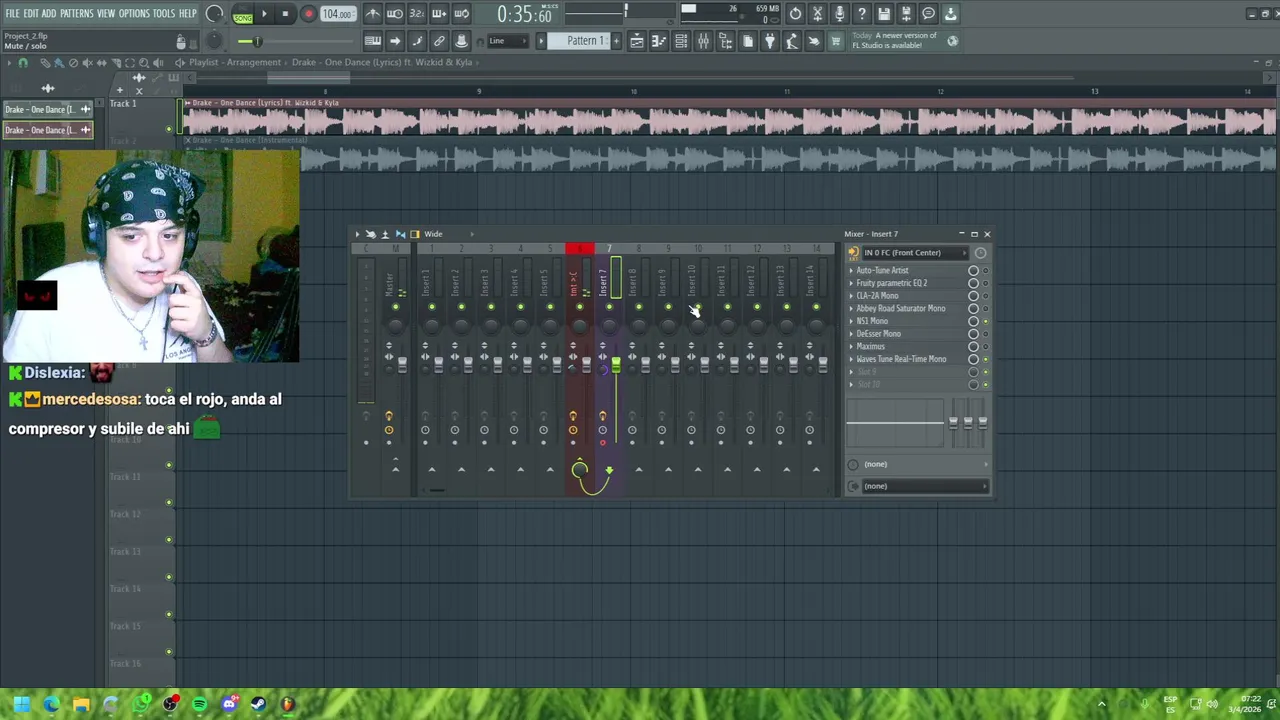Click the Play transport button
The width and height of the screenshot is (1280, 720).
(264, 14)
